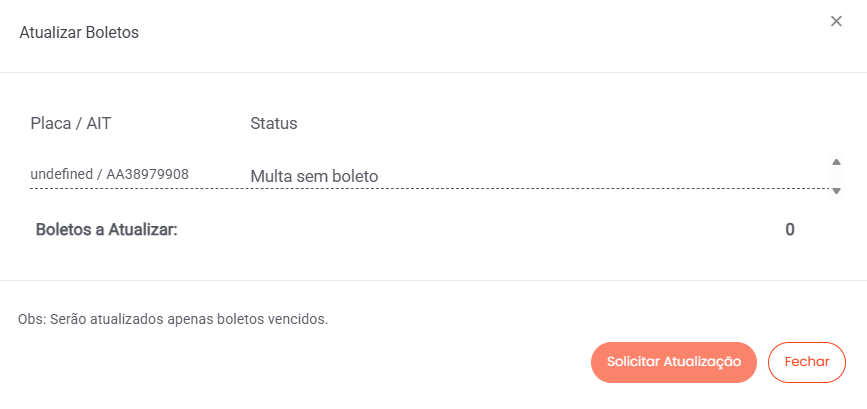Screen dimensions: 867x409
Task: Click the Boletos a Atualizar label
Action: point(106,229)
